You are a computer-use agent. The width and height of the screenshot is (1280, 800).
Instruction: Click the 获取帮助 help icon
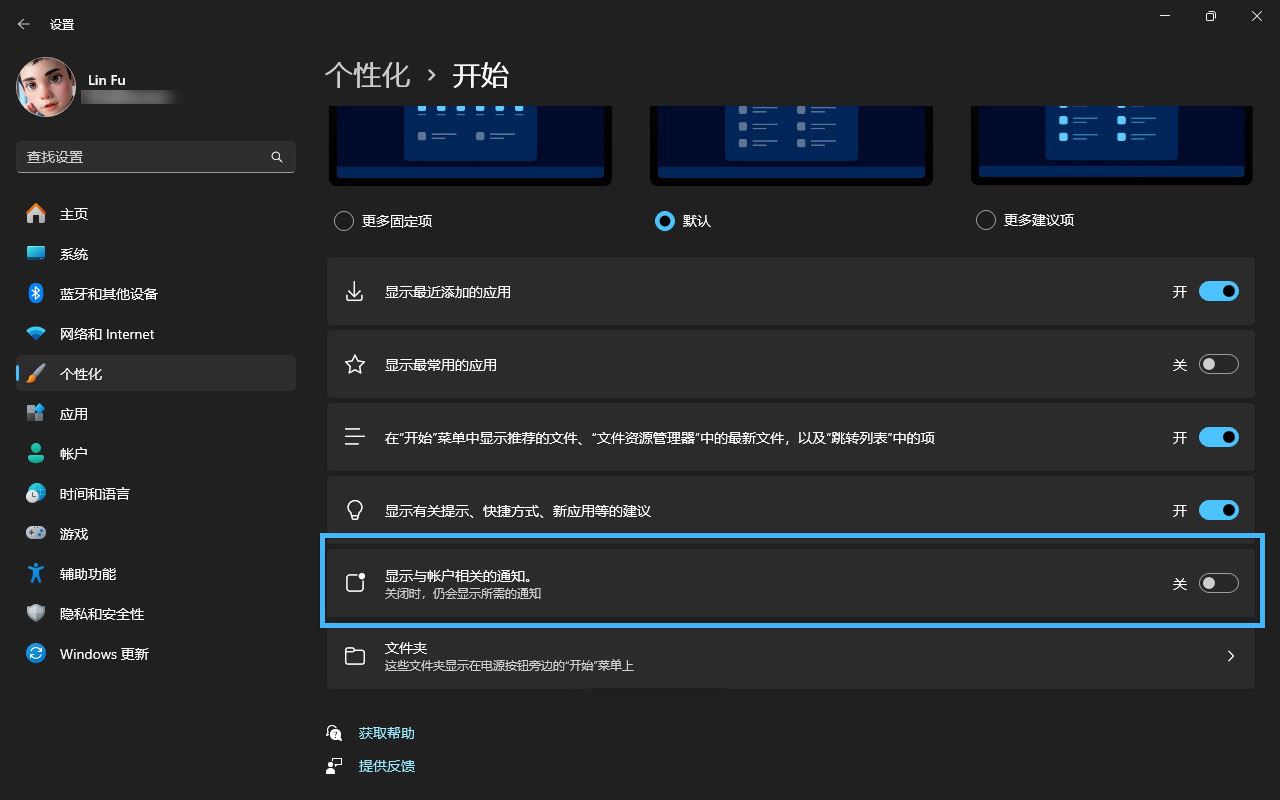(x=334, y=733)
